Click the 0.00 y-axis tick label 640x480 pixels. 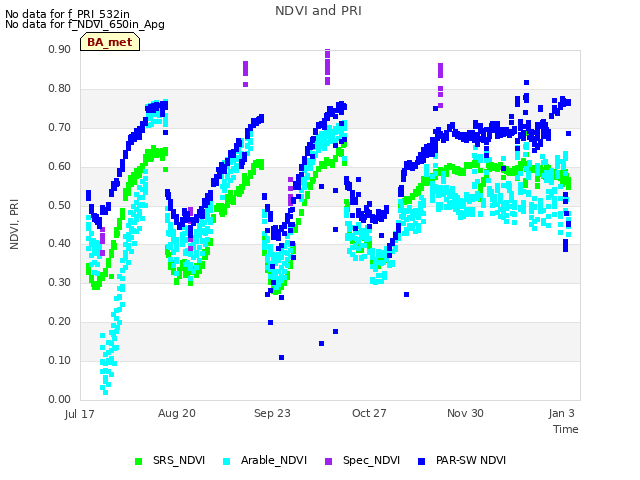point(60,399)
